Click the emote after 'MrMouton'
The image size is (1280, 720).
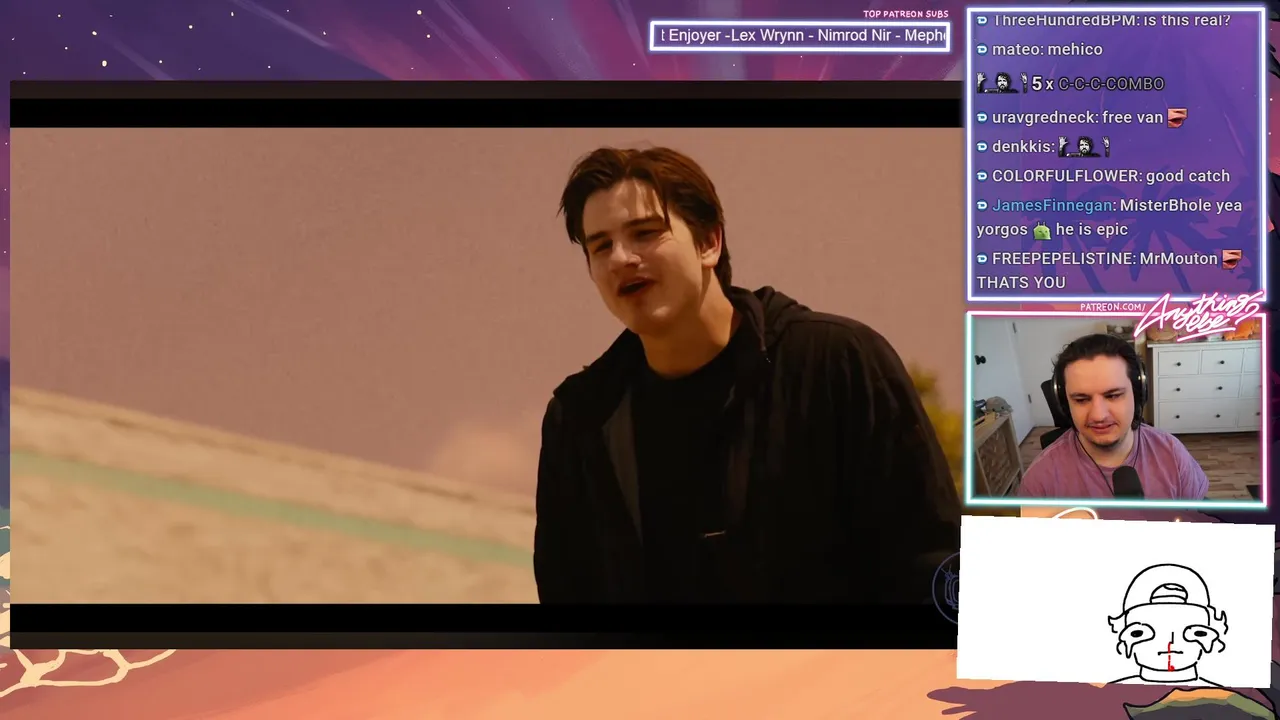1232,258
